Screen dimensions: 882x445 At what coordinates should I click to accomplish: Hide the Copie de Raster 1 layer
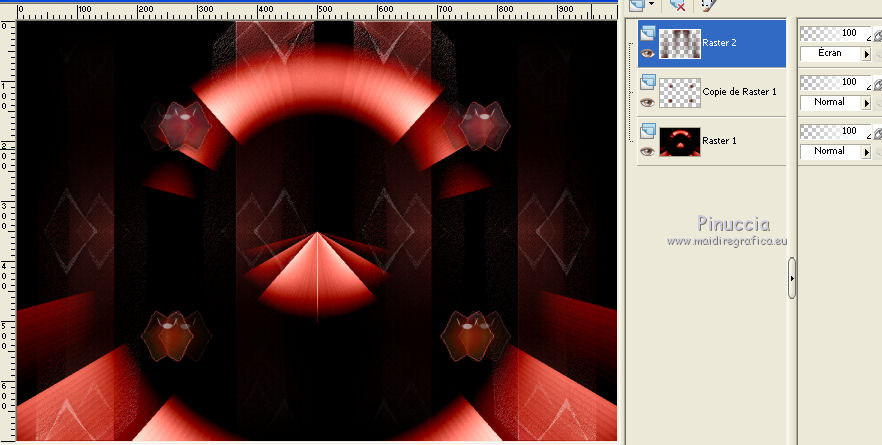[647, 102]
